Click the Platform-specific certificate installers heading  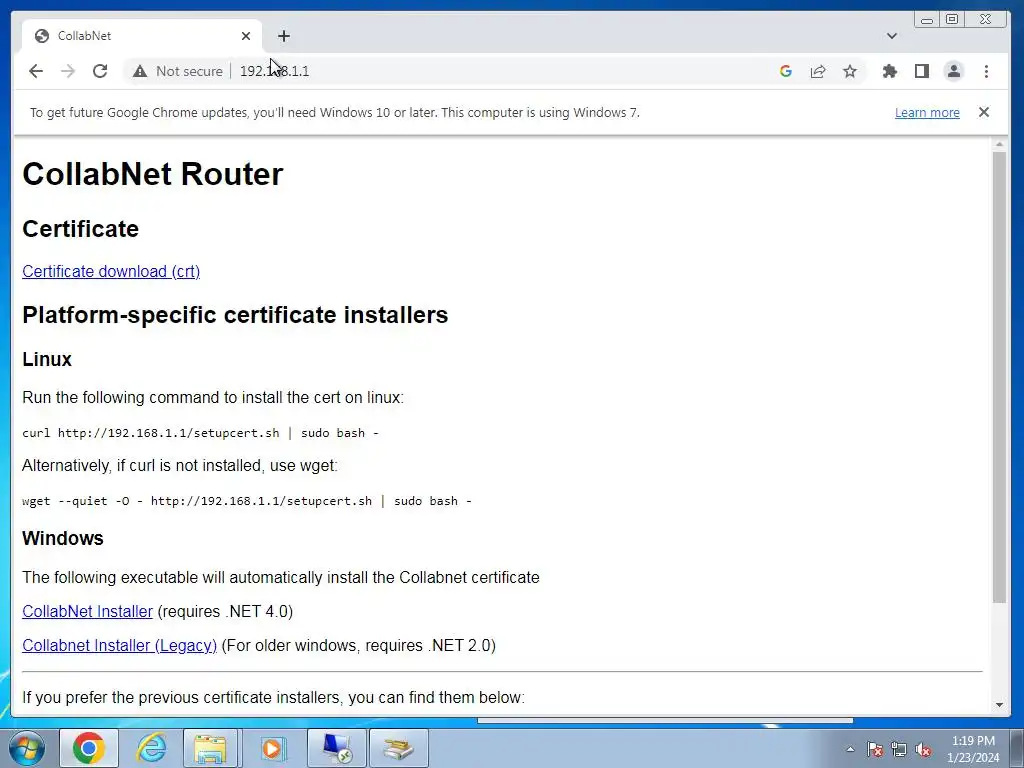click(235, 315)
